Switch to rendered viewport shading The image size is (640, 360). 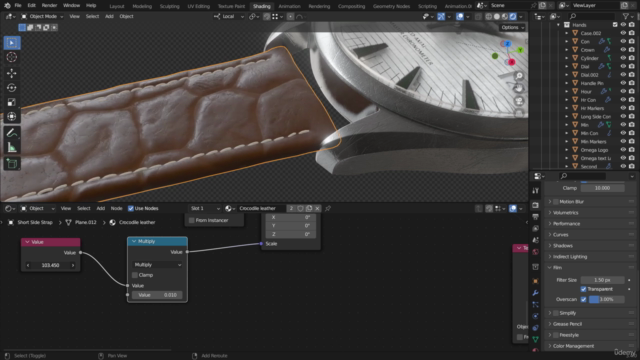point(513,16)
